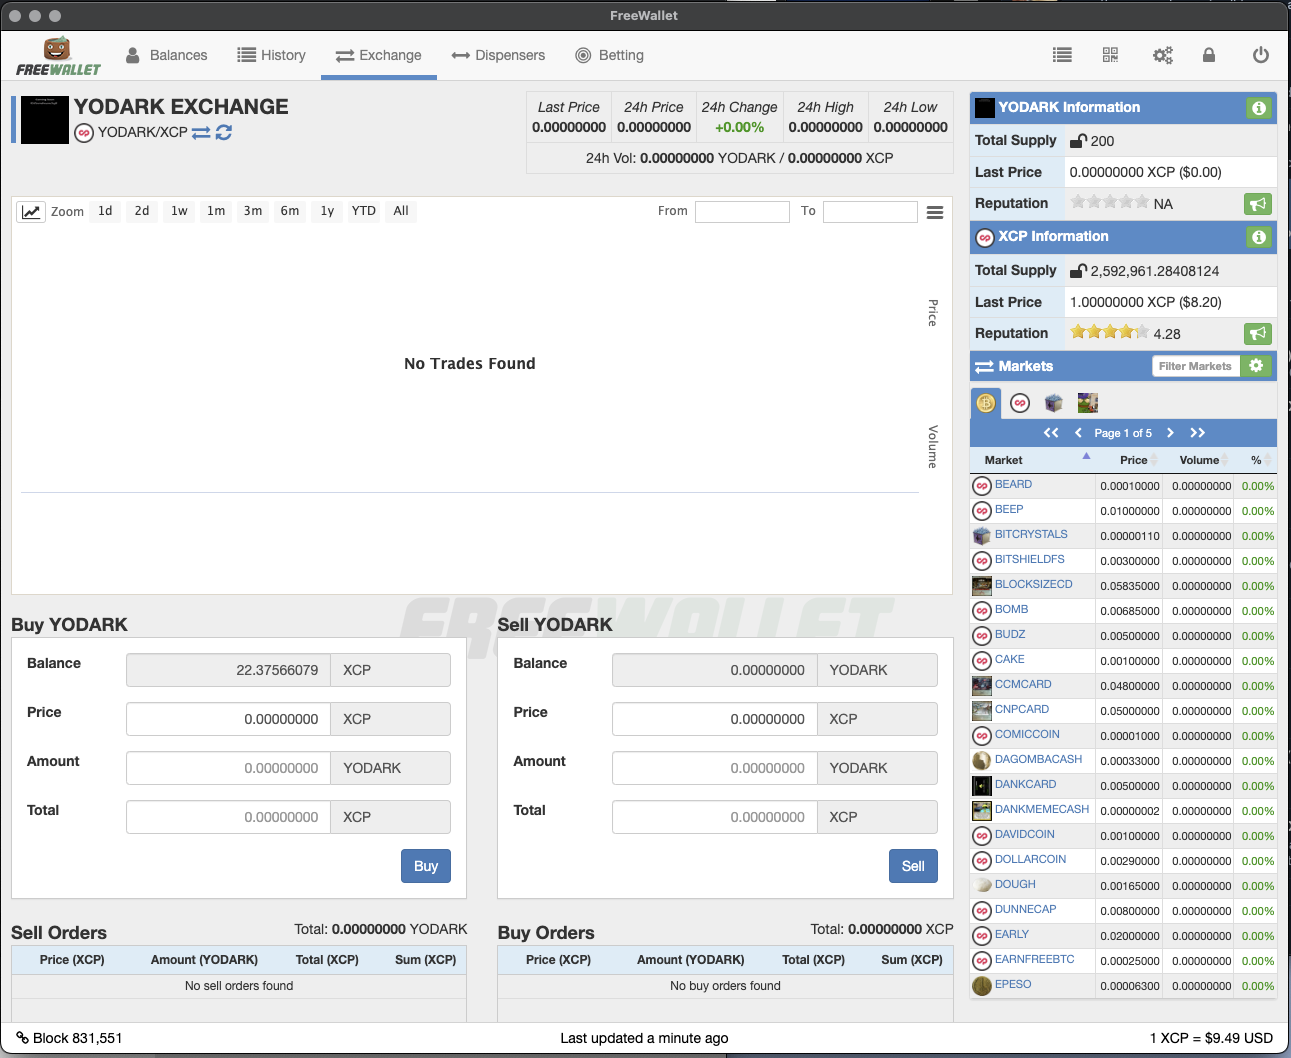Select the XCP markets icon tab
Image resolution: width=1291 pixels, height=1058 pixels.
click(1020, 403)
